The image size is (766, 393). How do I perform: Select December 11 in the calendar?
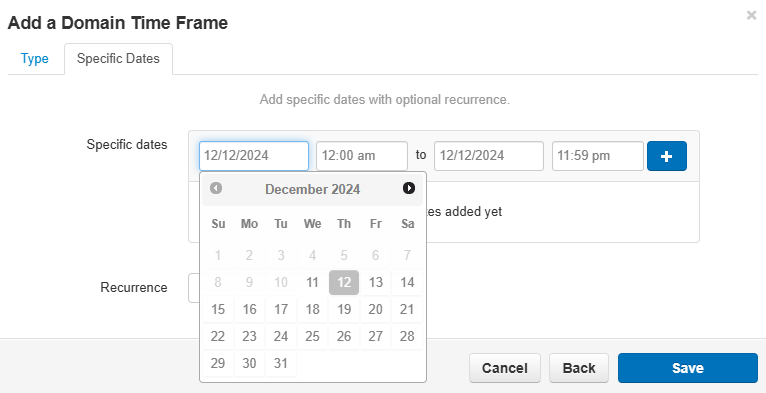pyautogui.click(x=312, y=283)
